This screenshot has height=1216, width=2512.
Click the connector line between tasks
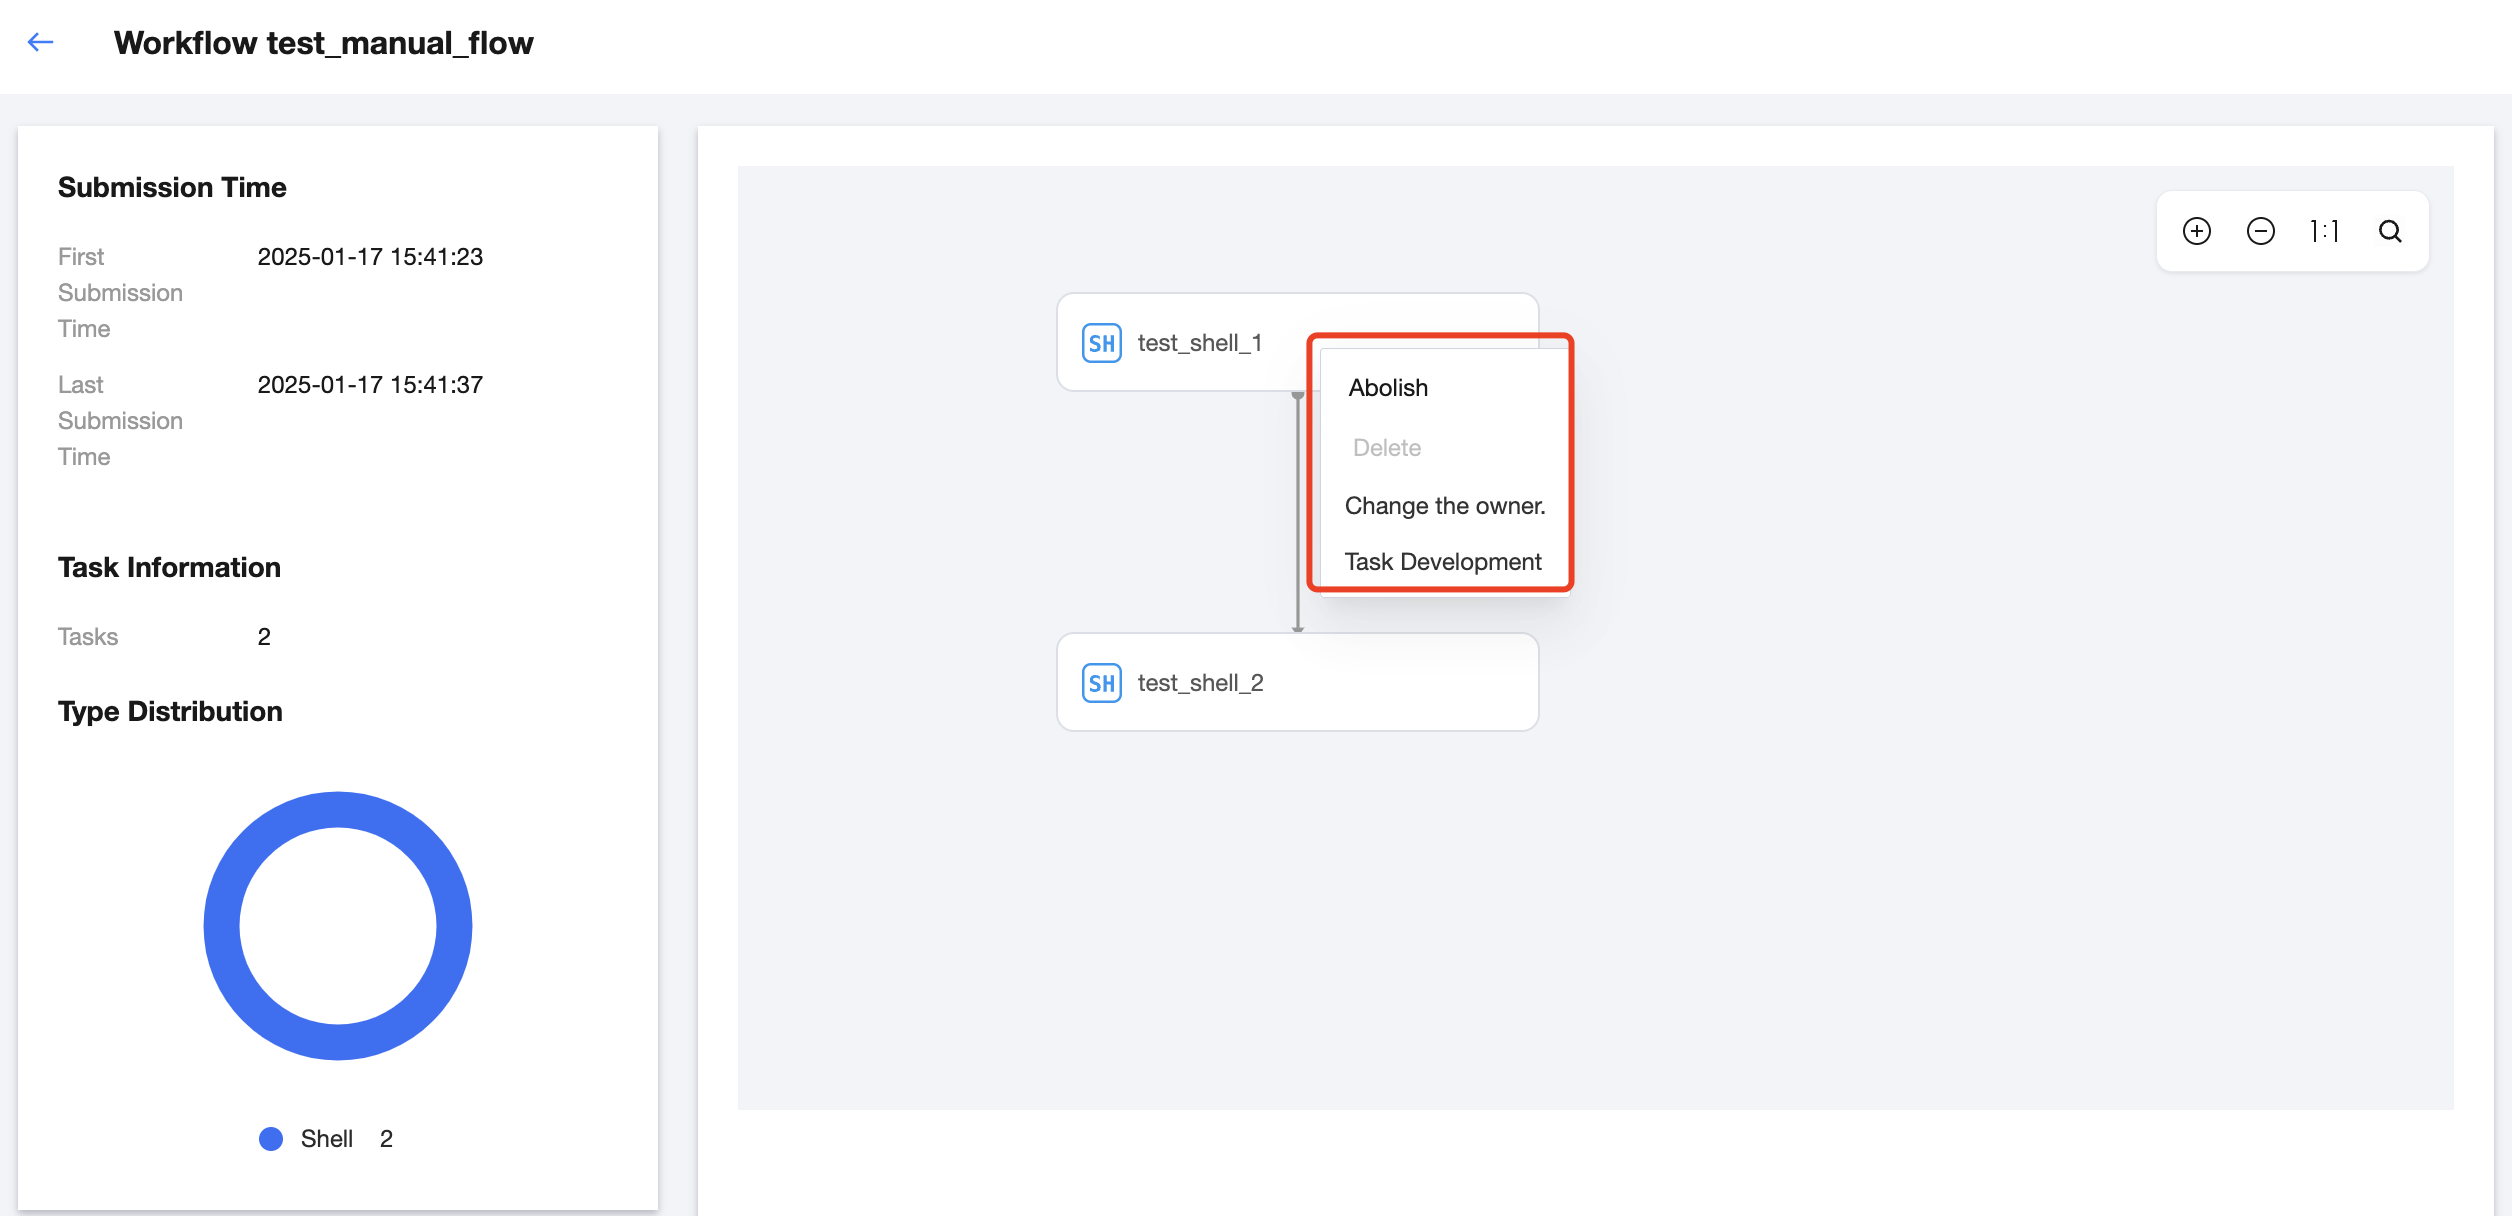coord(1298,510)
